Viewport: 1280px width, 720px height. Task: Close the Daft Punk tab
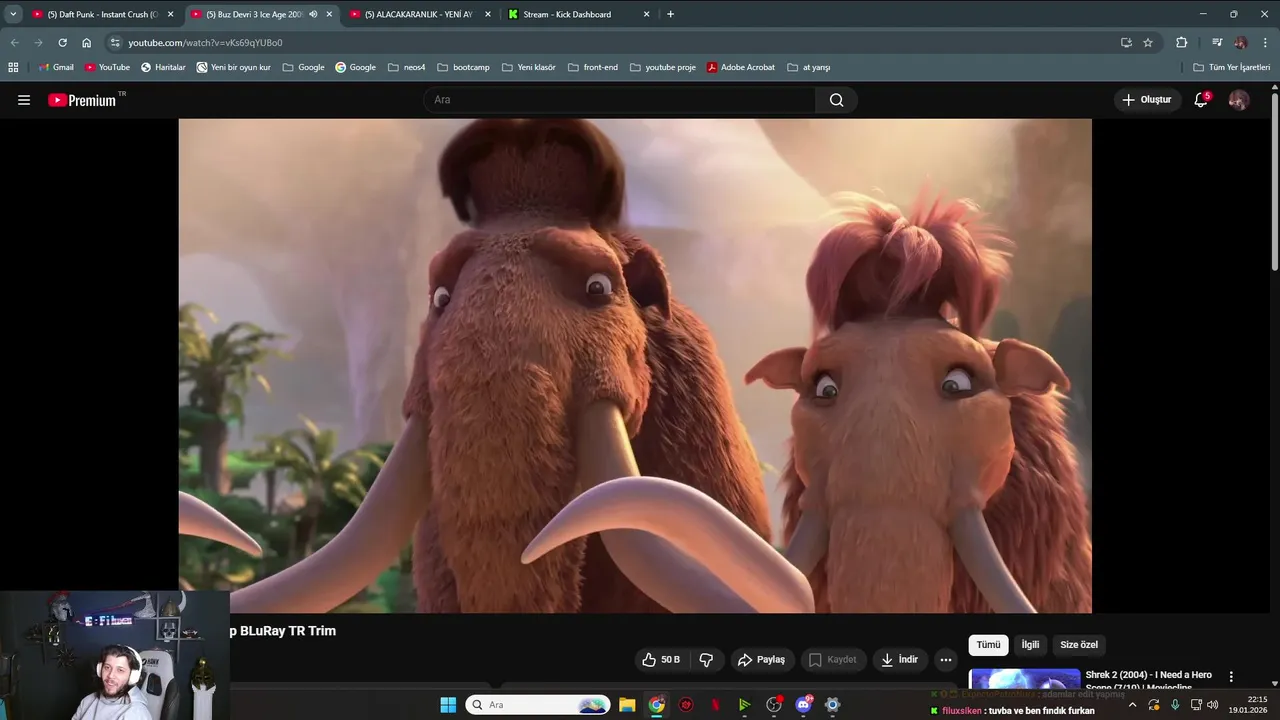[x=170, y=14]
